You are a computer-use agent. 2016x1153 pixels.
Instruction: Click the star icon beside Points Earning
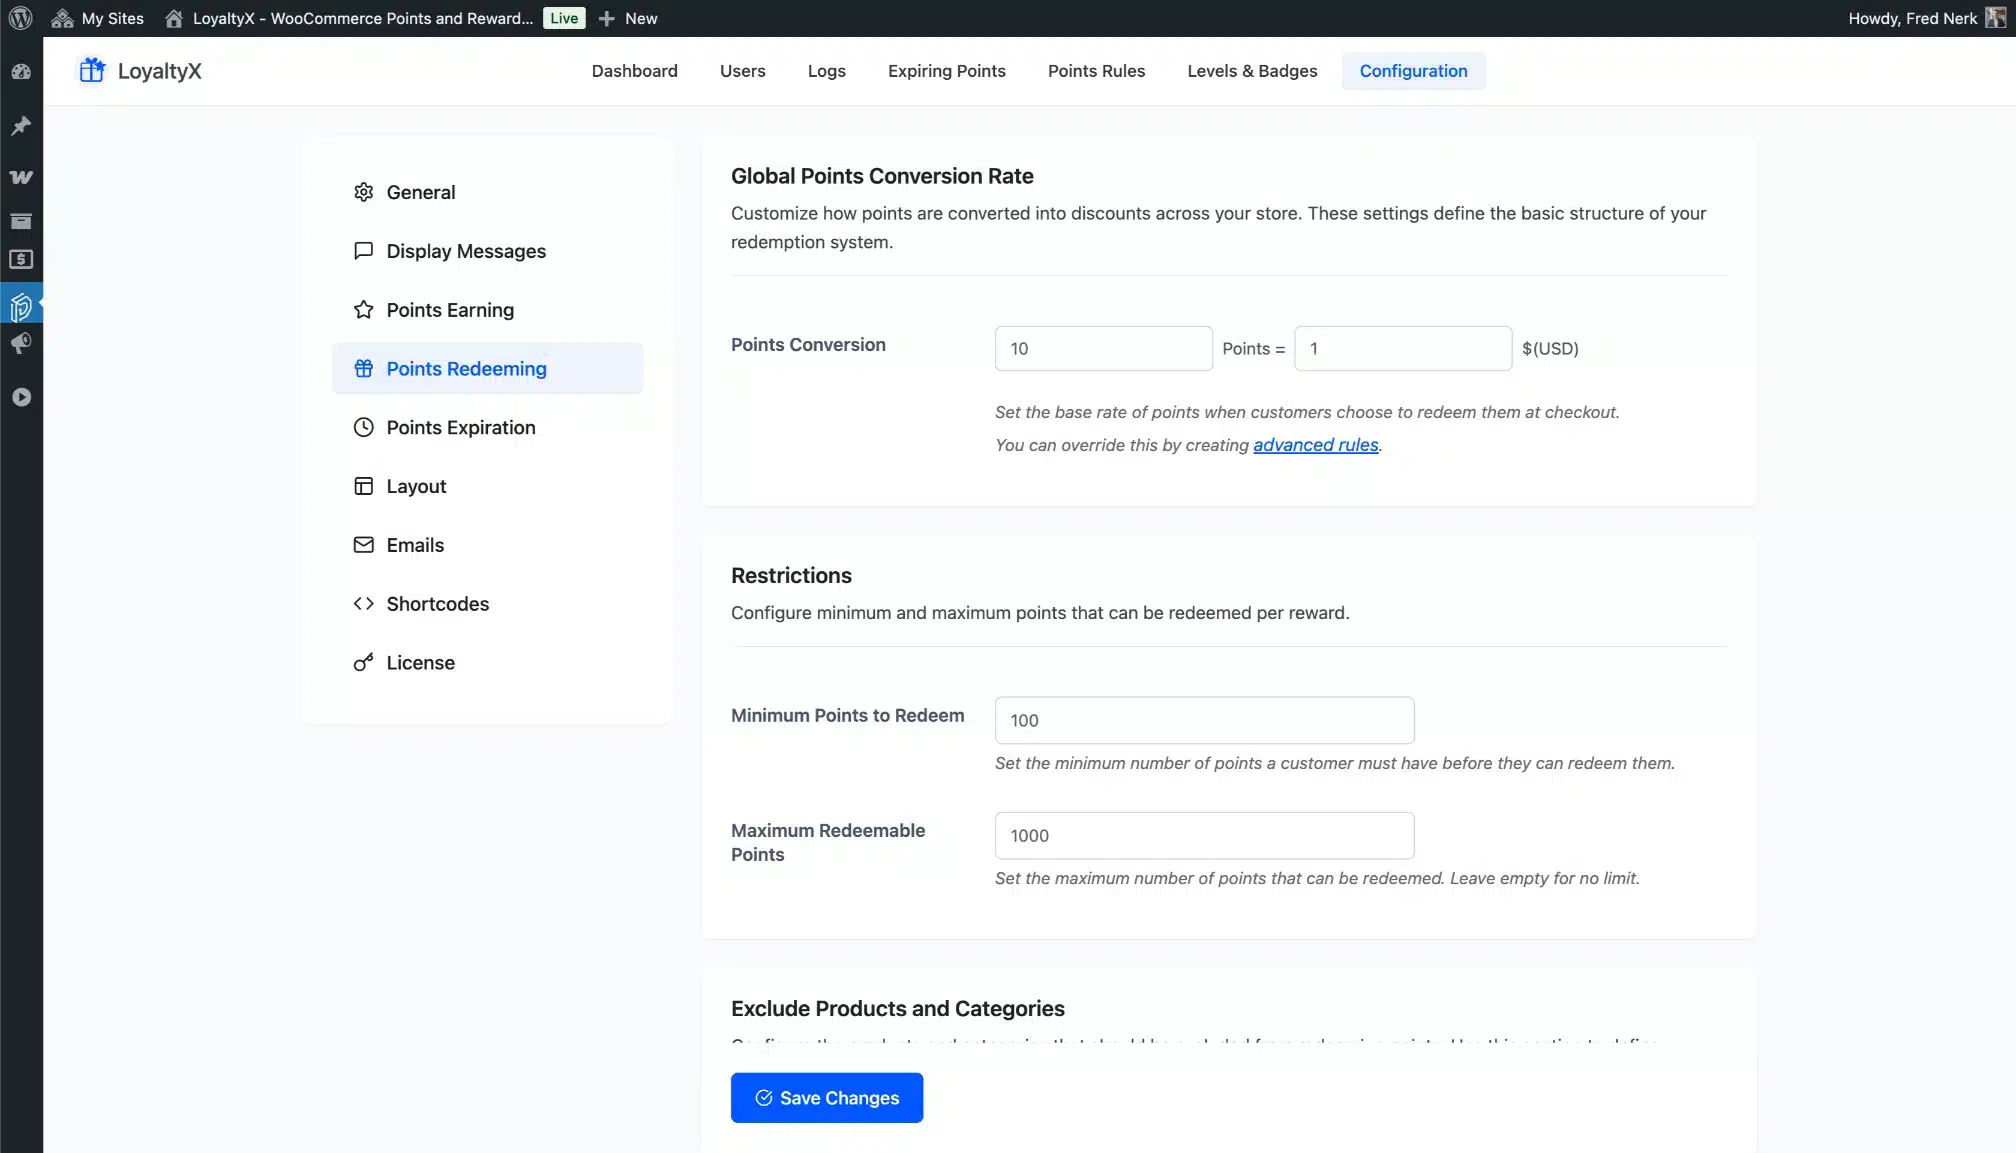pyautogui.click(x=364, y=310)
